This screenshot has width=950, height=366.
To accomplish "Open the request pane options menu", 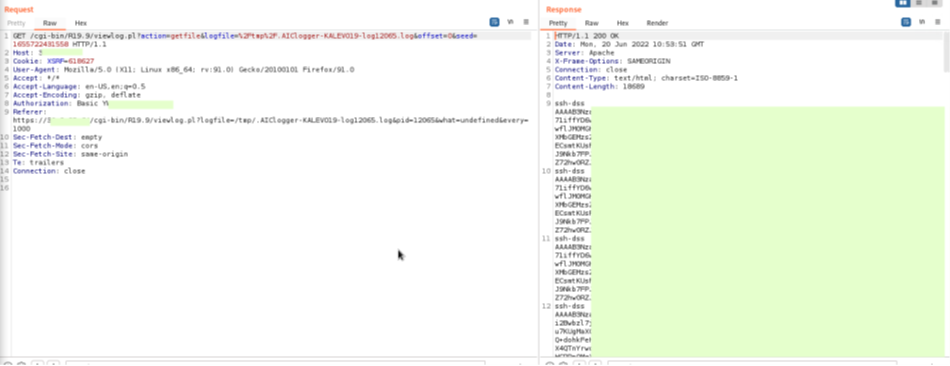I will pyautogui.click(x=526, y=22).
